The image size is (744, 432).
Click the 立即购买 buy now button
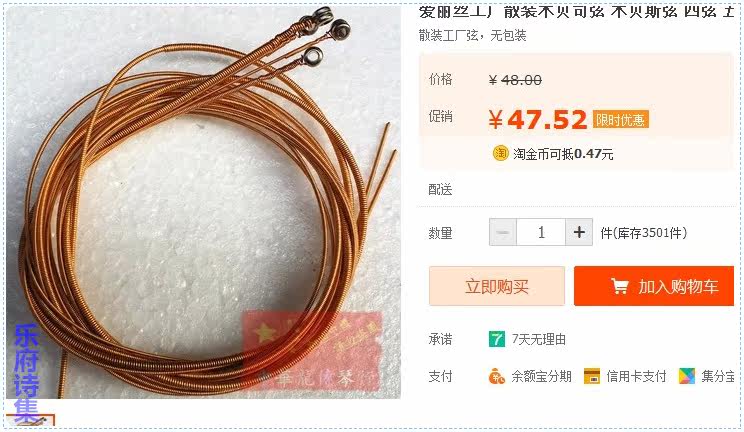(497, 286)
